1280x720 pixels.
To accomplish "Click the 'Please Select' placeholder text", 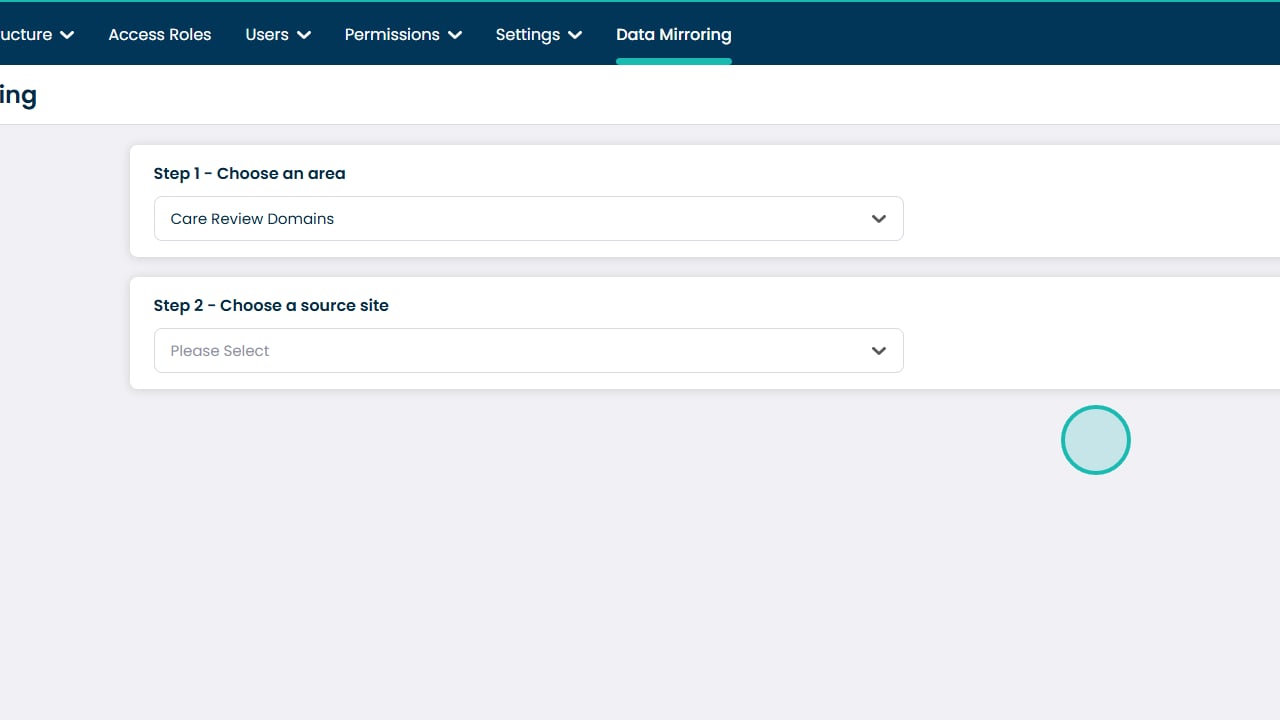I will 220,351.
